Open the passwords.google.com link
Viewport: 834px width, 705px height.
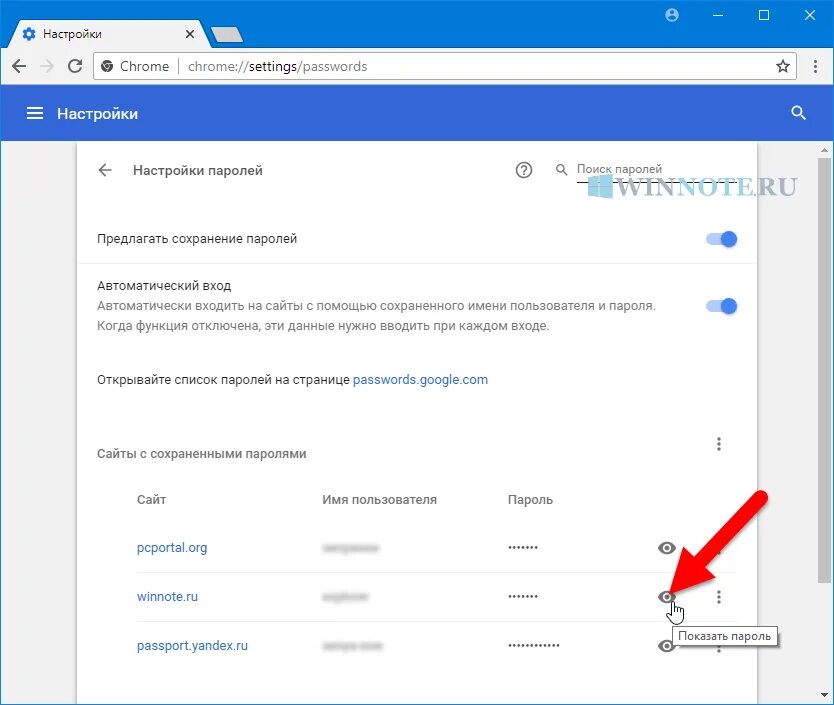point(420,379)
